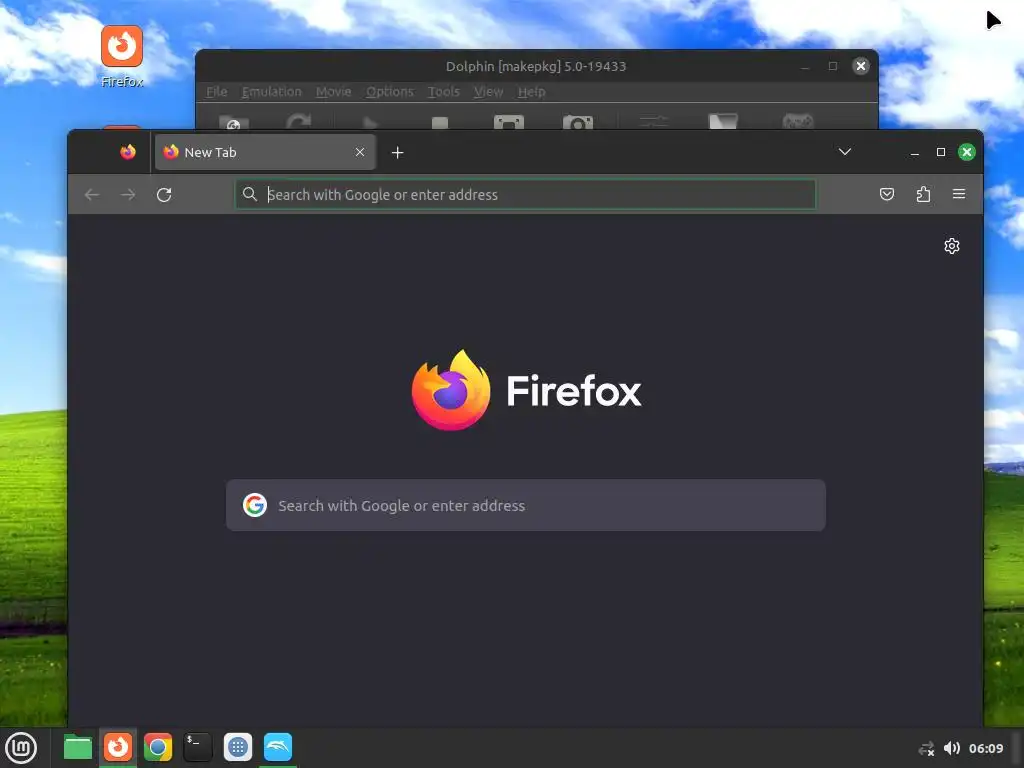Click Dolphin Play toolbar icon
The image size is (1024, 768).
tap(370, 122)
